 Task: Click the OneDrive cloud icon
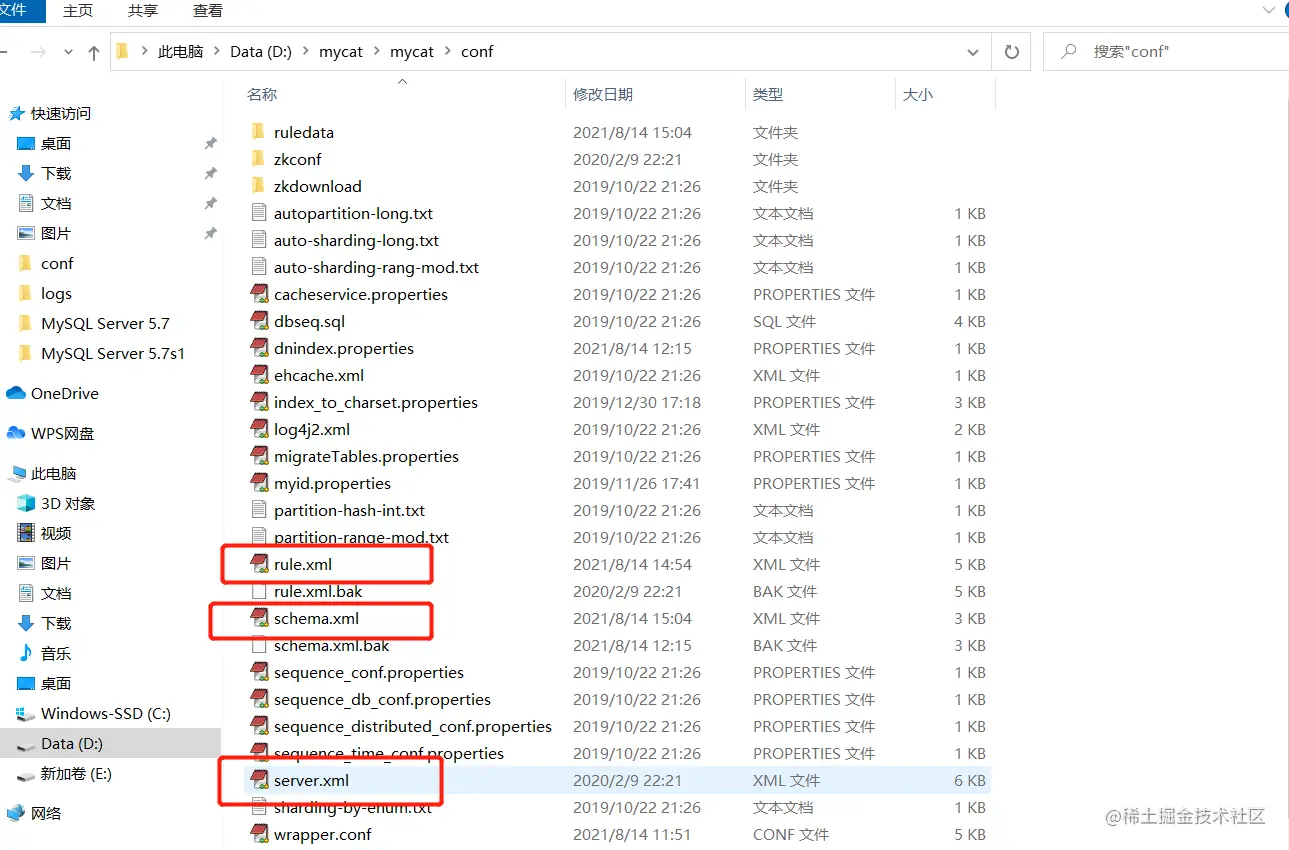click(16, 393)
